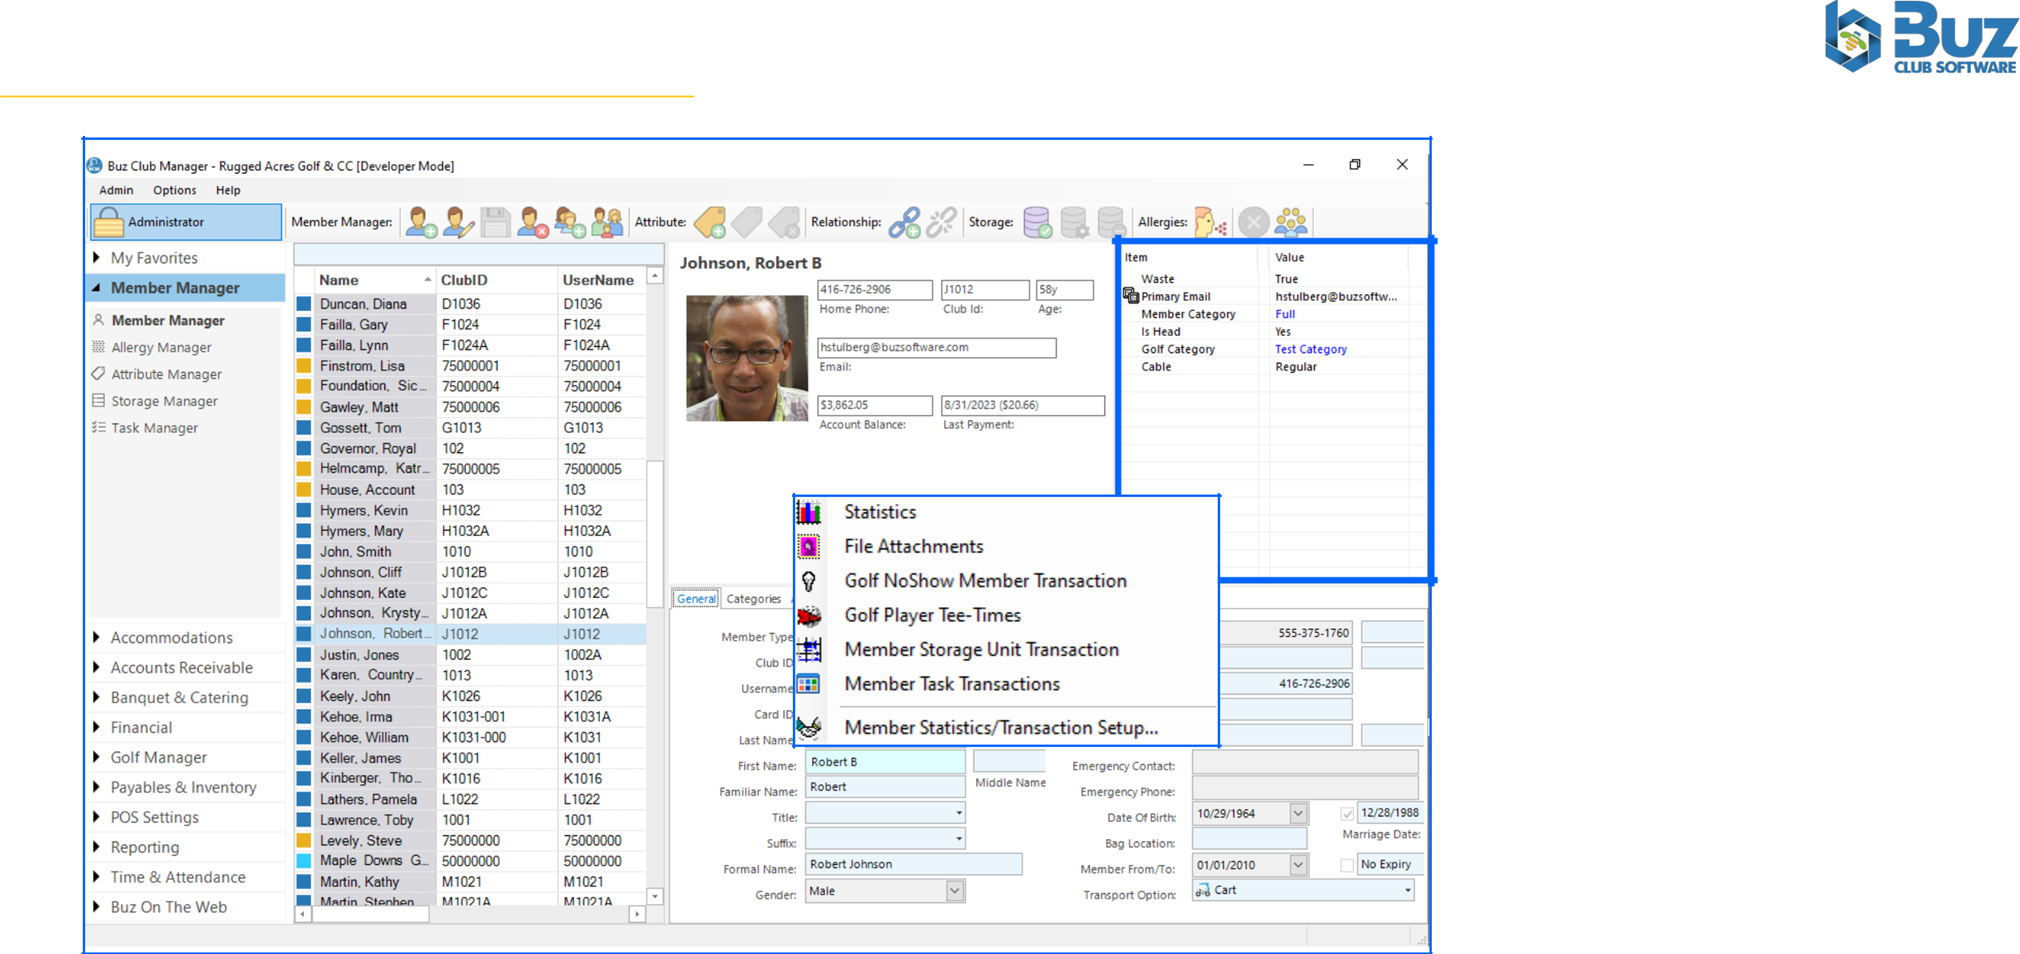Viewport: 2020px width, 954px height.
Task: Open the Title dropdown
Action: tap(958, 814)
